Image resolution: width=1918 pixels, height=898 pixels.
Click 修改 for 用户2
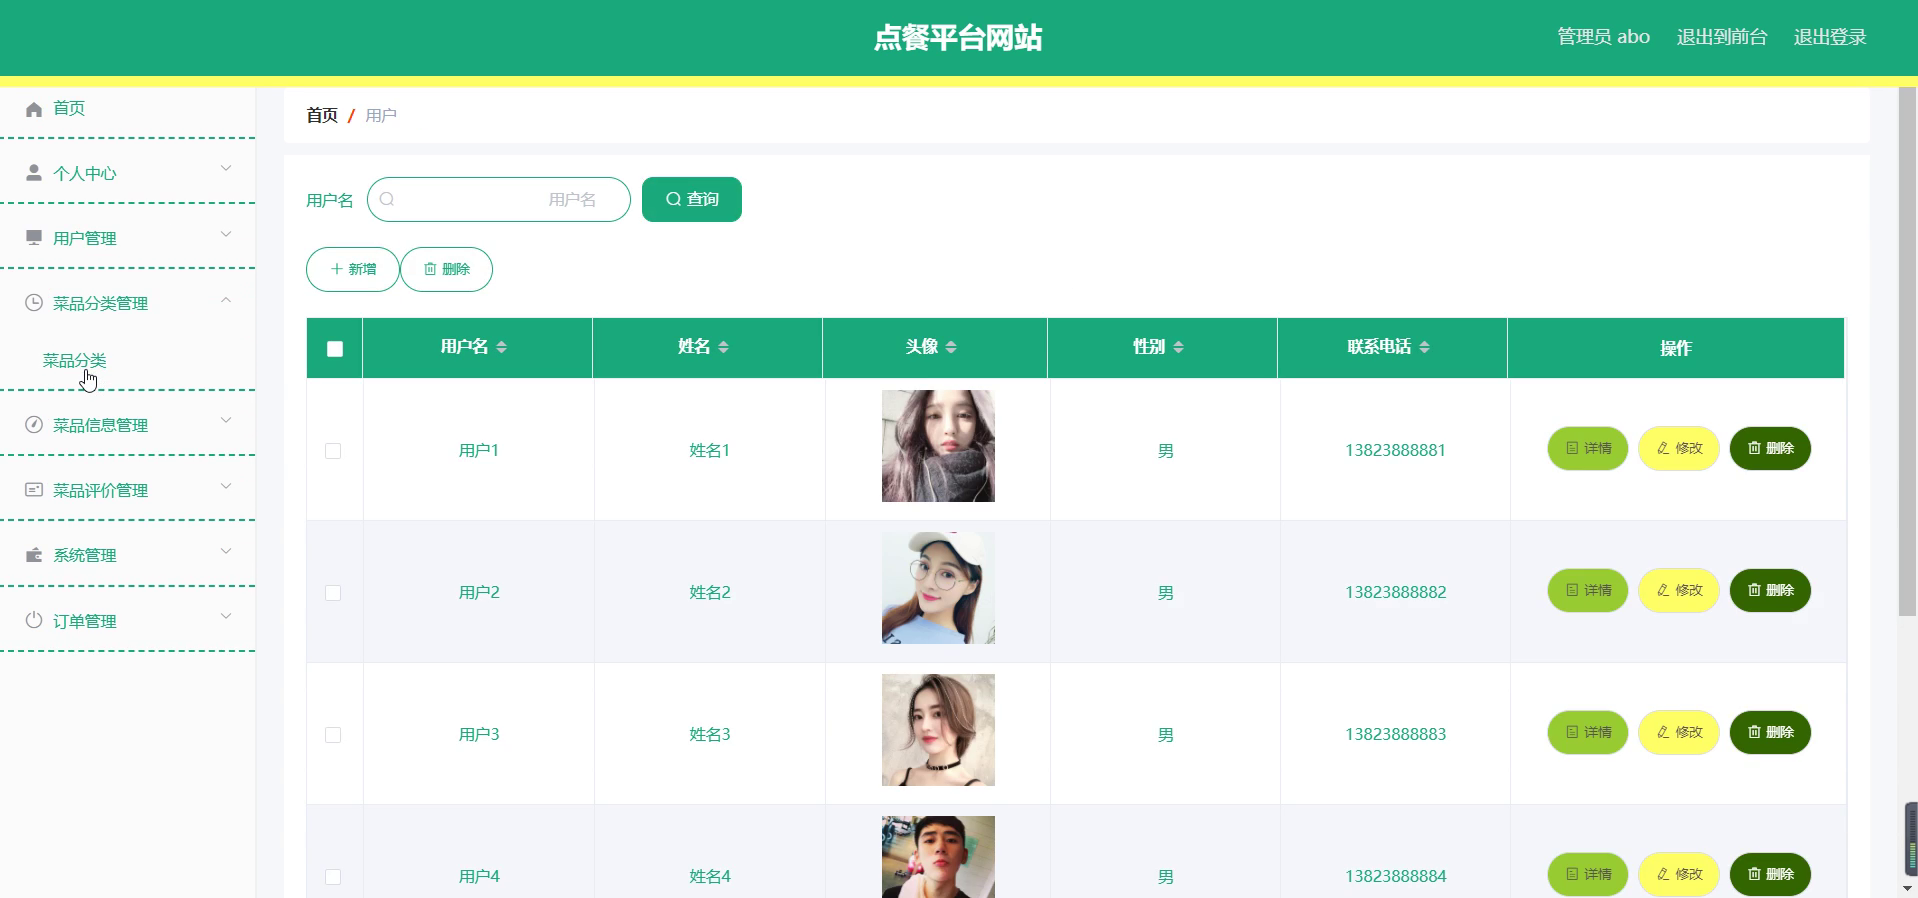(x=1679, y=590)
